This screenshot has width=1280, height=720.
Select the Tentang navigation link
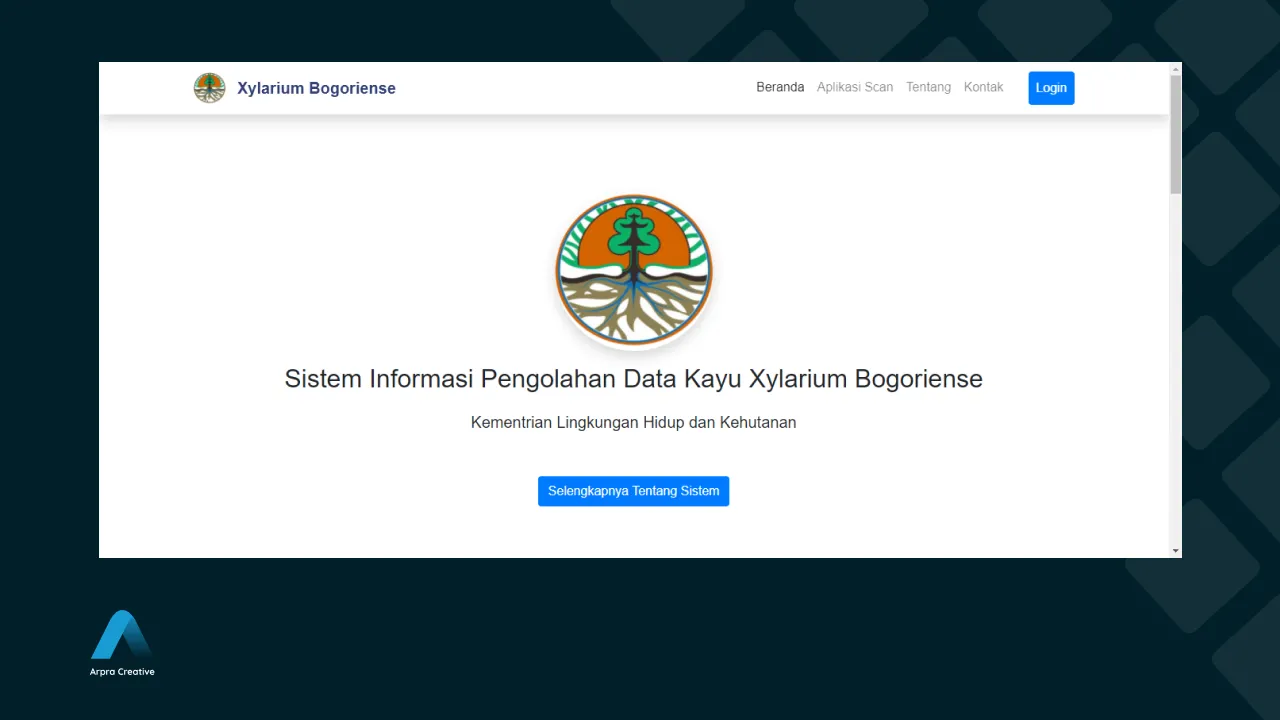928,87
